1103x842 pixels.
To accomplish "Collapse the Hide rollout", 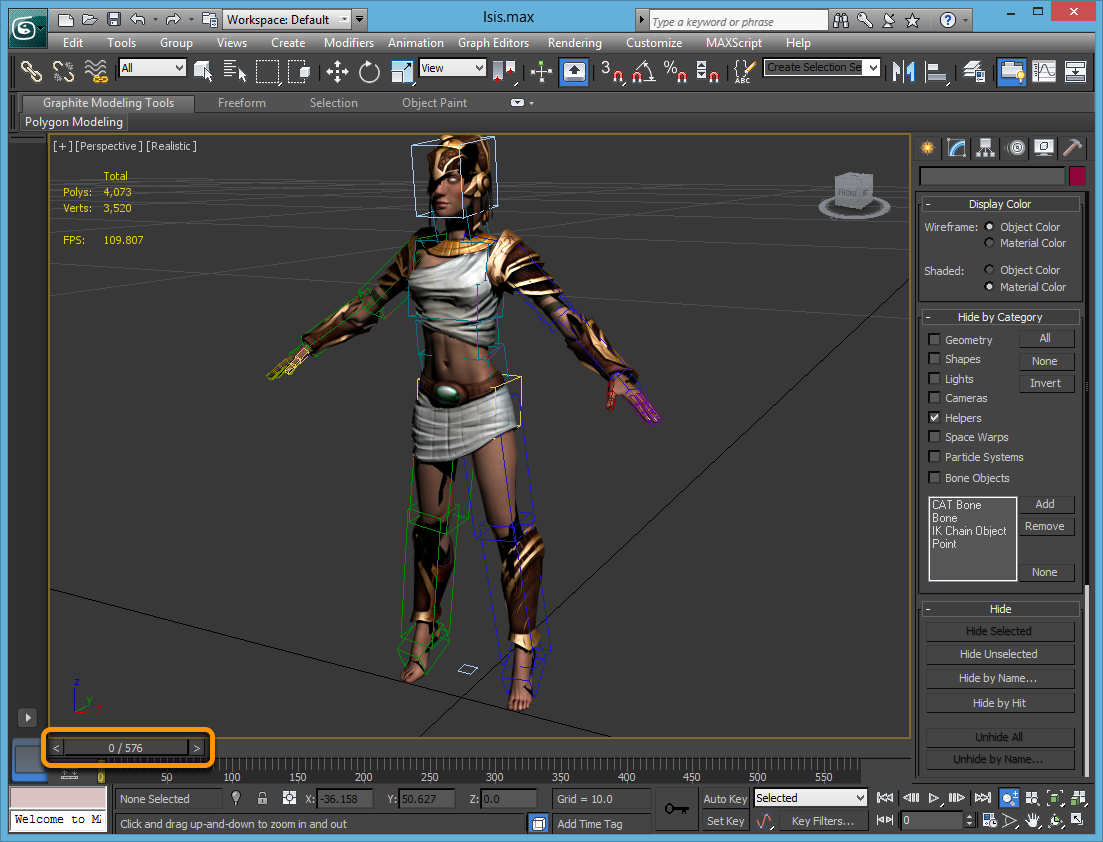I will click(1000, 609).
